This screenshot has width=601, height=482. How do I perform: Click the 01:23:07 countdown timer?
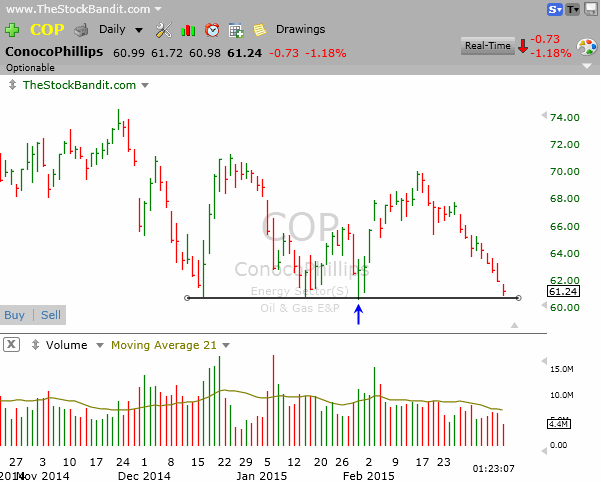pyautogui.click(x=493, y=468)
